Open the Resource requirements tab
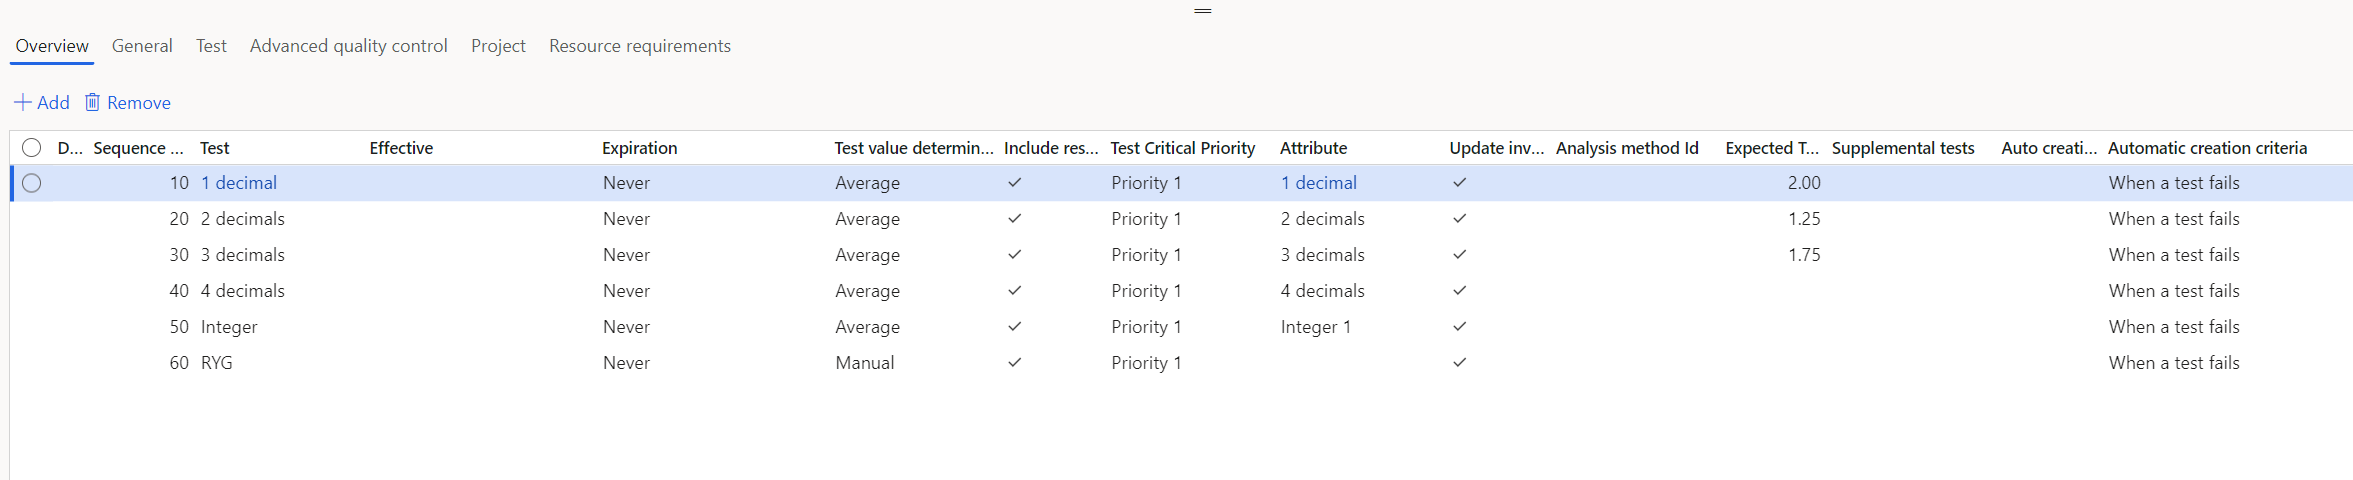The image size is (2353, 480). (639, 46)
